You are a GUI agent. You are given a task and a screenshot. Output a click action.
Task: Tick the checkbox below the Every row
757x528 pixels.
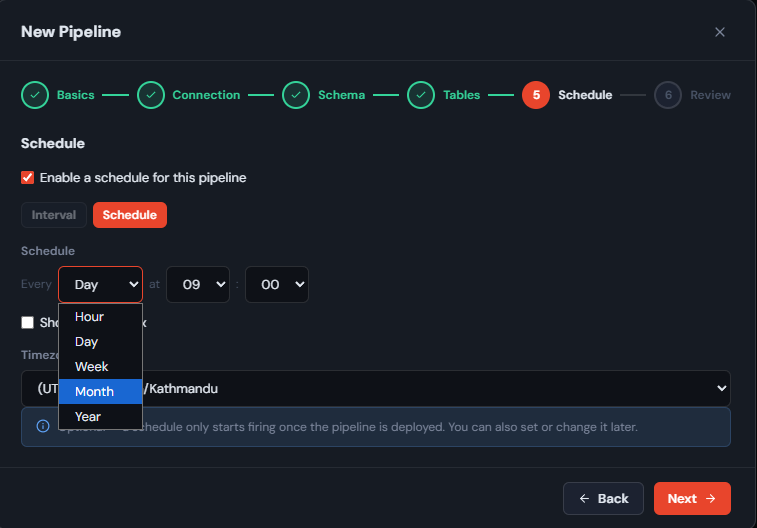point(28,322)
